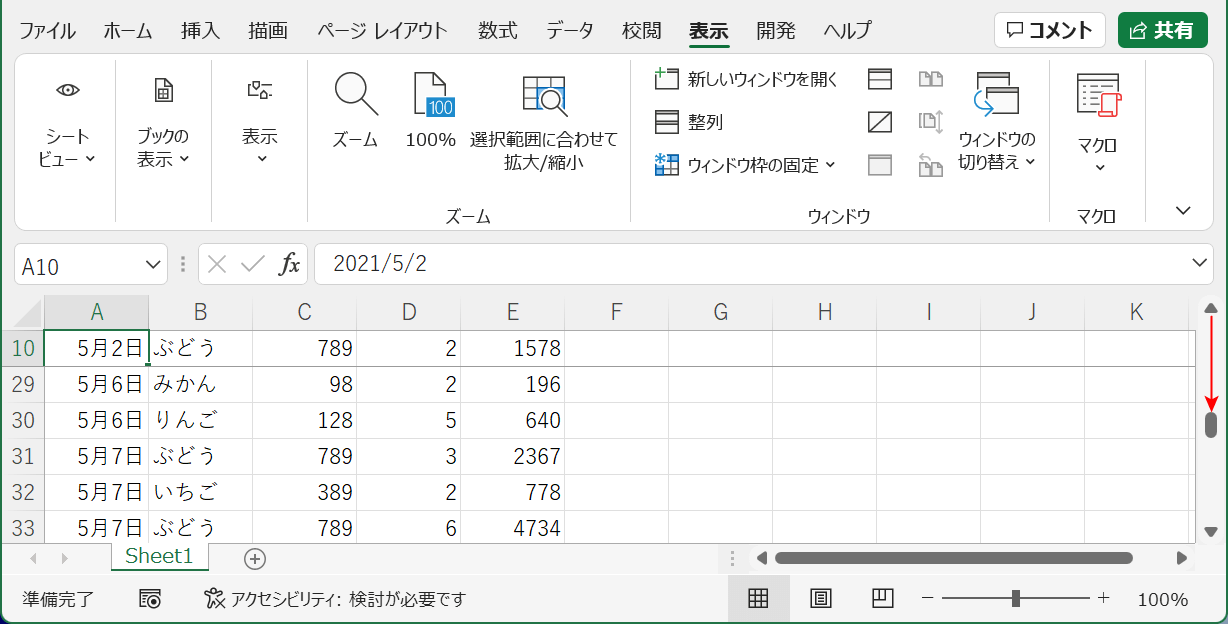1228x624 pixels.
Task: Click the vertical scrollbar up arrow
Action: tap(1211, 307)
